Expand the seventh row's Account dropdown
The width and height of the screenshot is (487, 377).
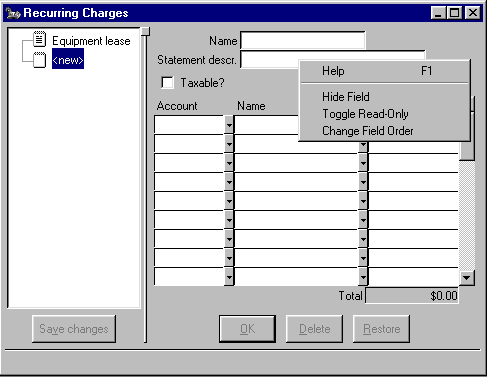(x=229, y=239)
